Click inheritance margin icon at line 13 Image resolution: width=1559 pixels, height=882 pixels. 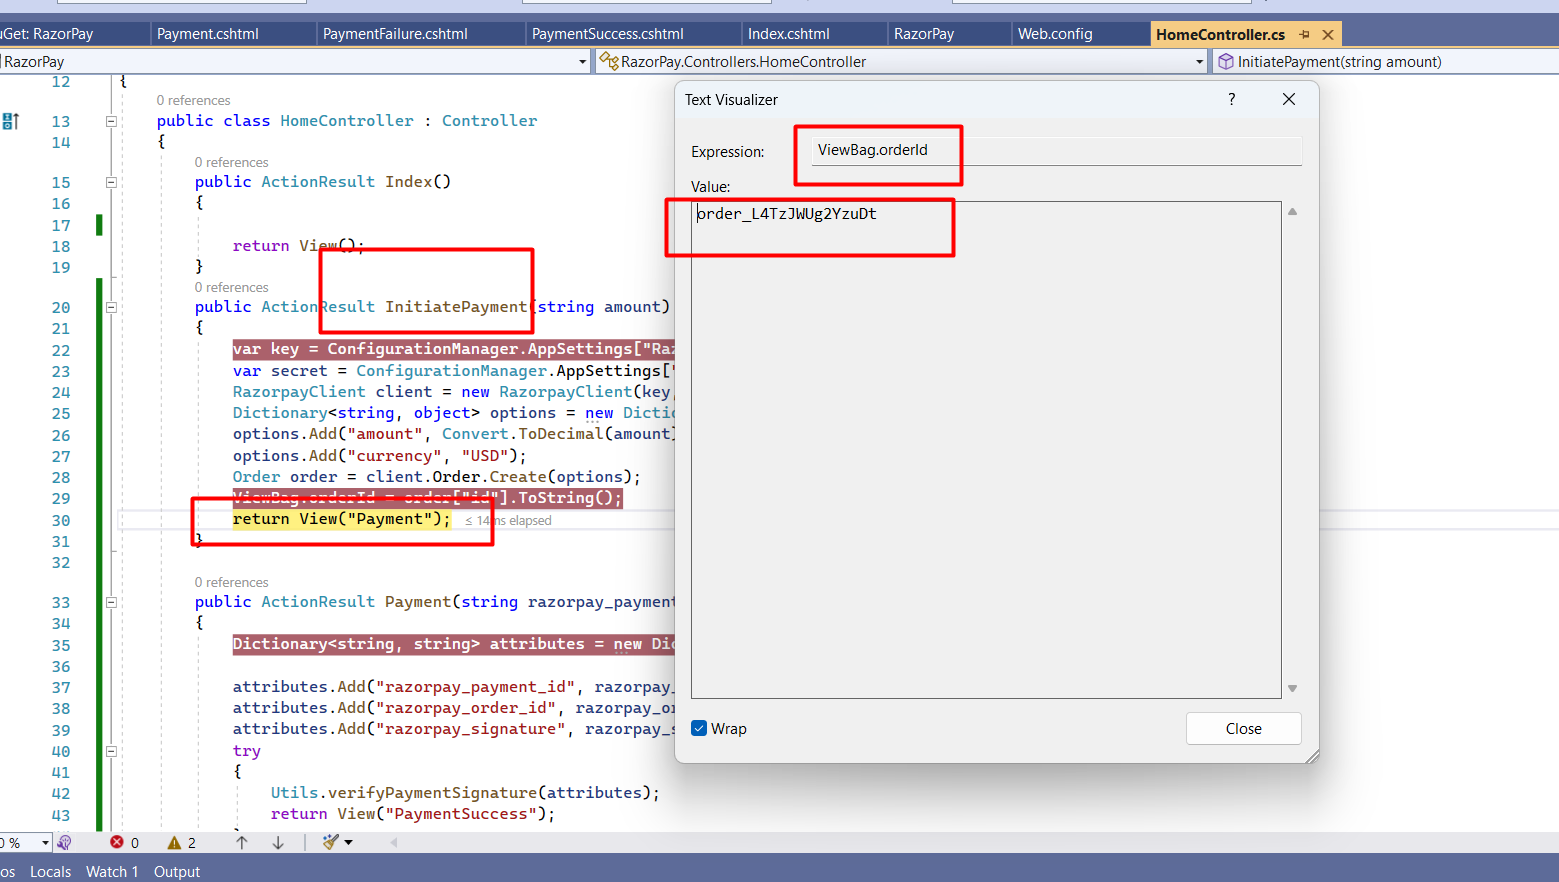pyautogui.click(x=11, y=121)
